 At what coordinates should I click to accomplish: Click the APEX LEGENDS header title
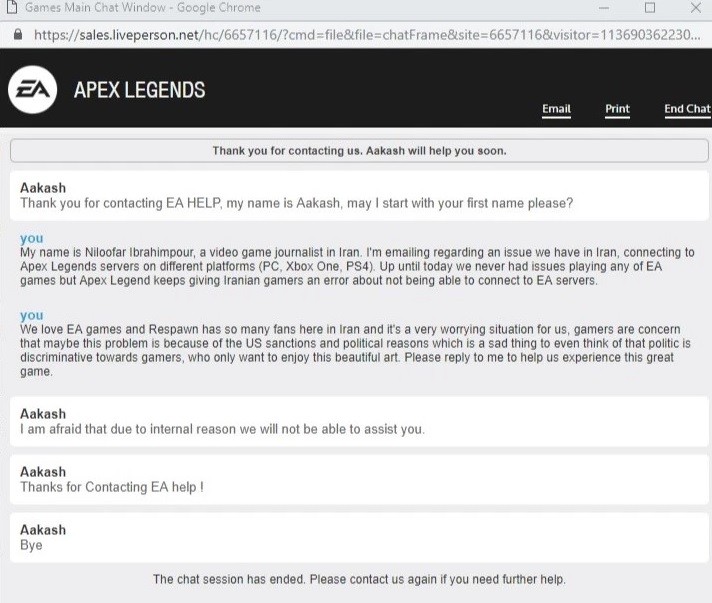[139, 90]
